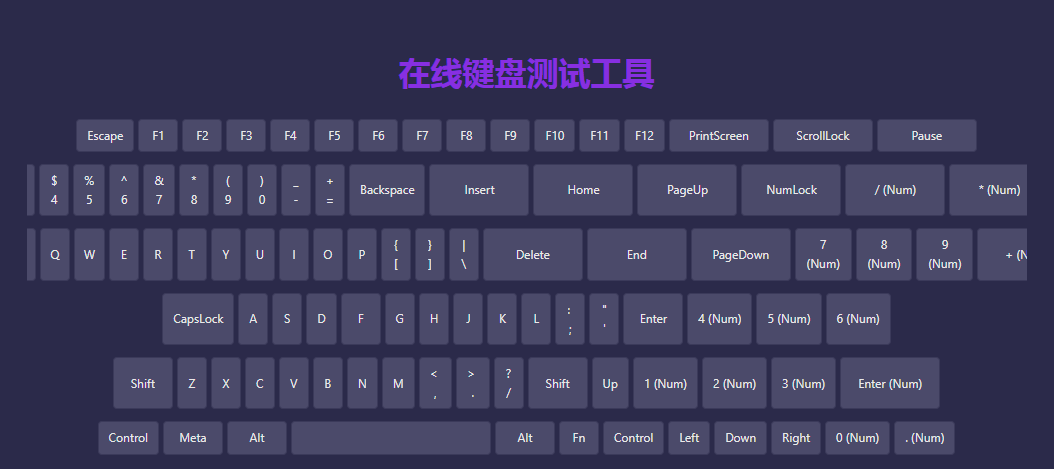Select the left bracket { [ key
This screenshot has height=469, width=1054.
click(x=396, y=255)
